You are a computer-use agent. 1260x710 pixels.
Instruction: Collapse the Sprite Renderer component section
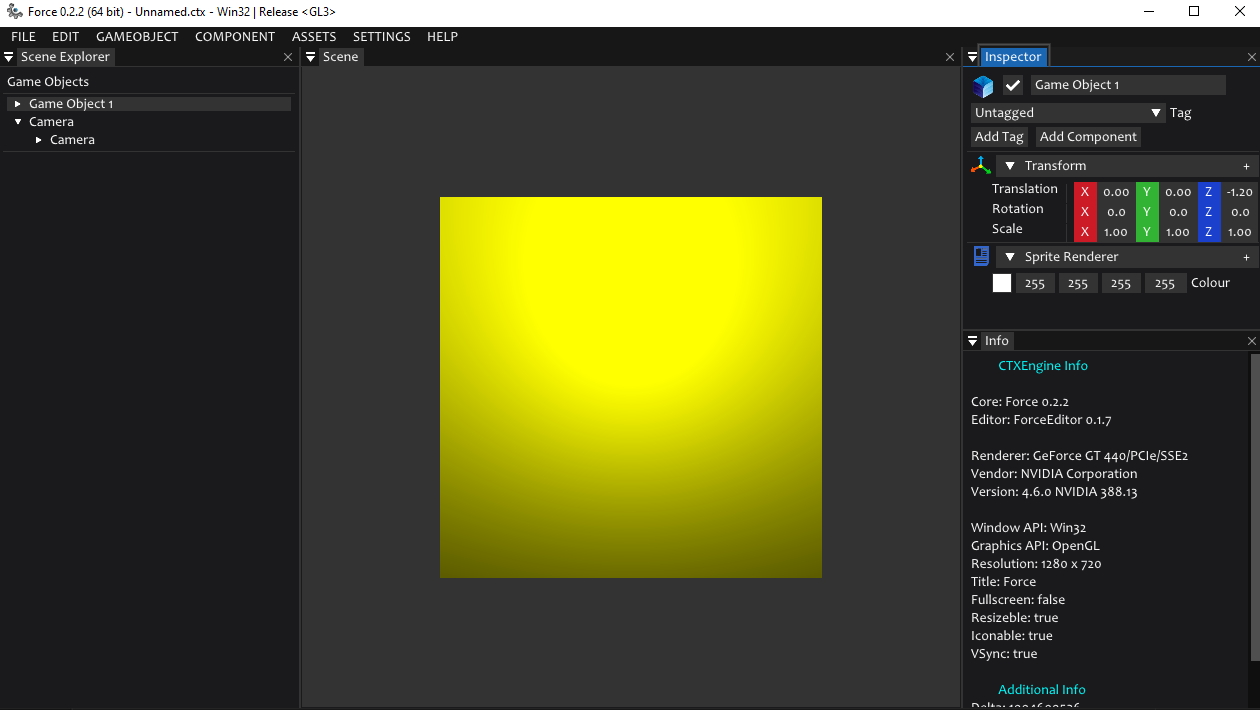[x=1010, y=257]
